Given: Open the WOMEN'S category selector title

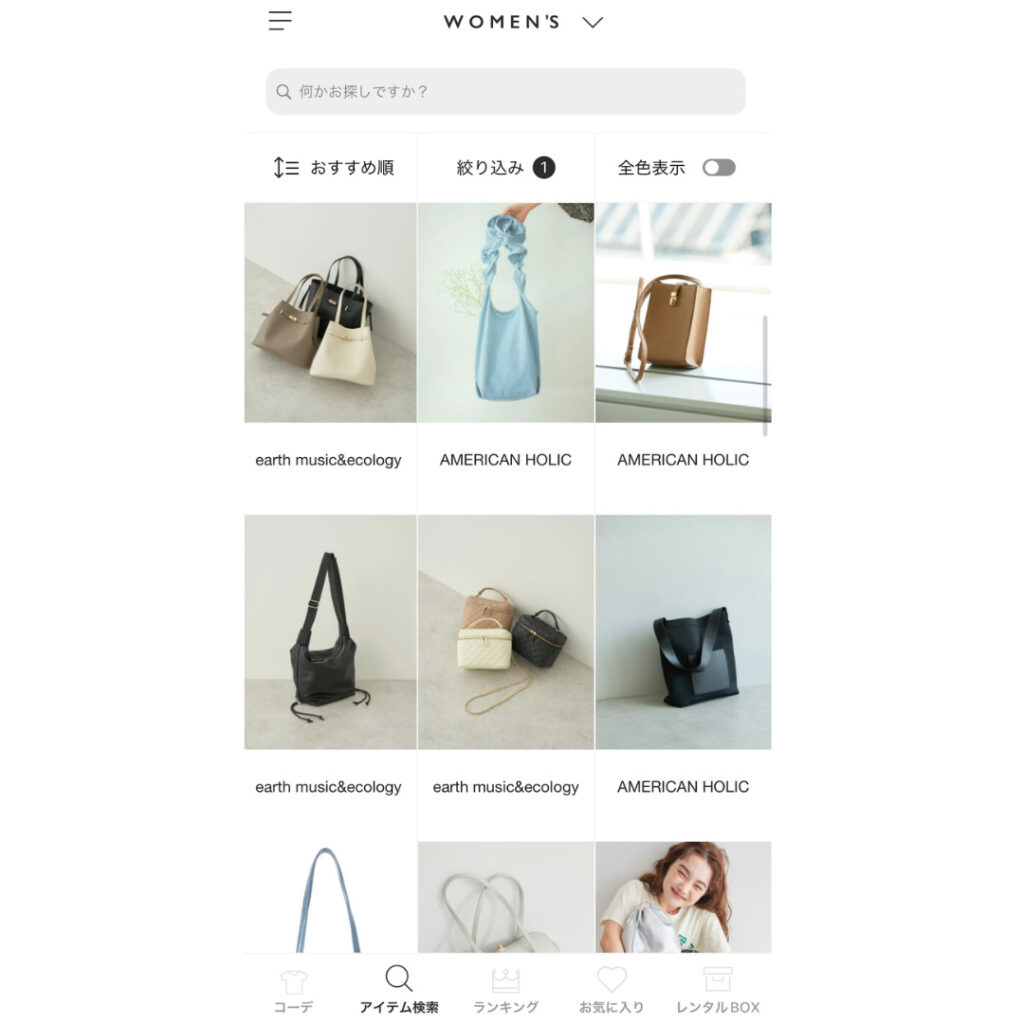Looking at the screenshot, I should pos(502,22).
